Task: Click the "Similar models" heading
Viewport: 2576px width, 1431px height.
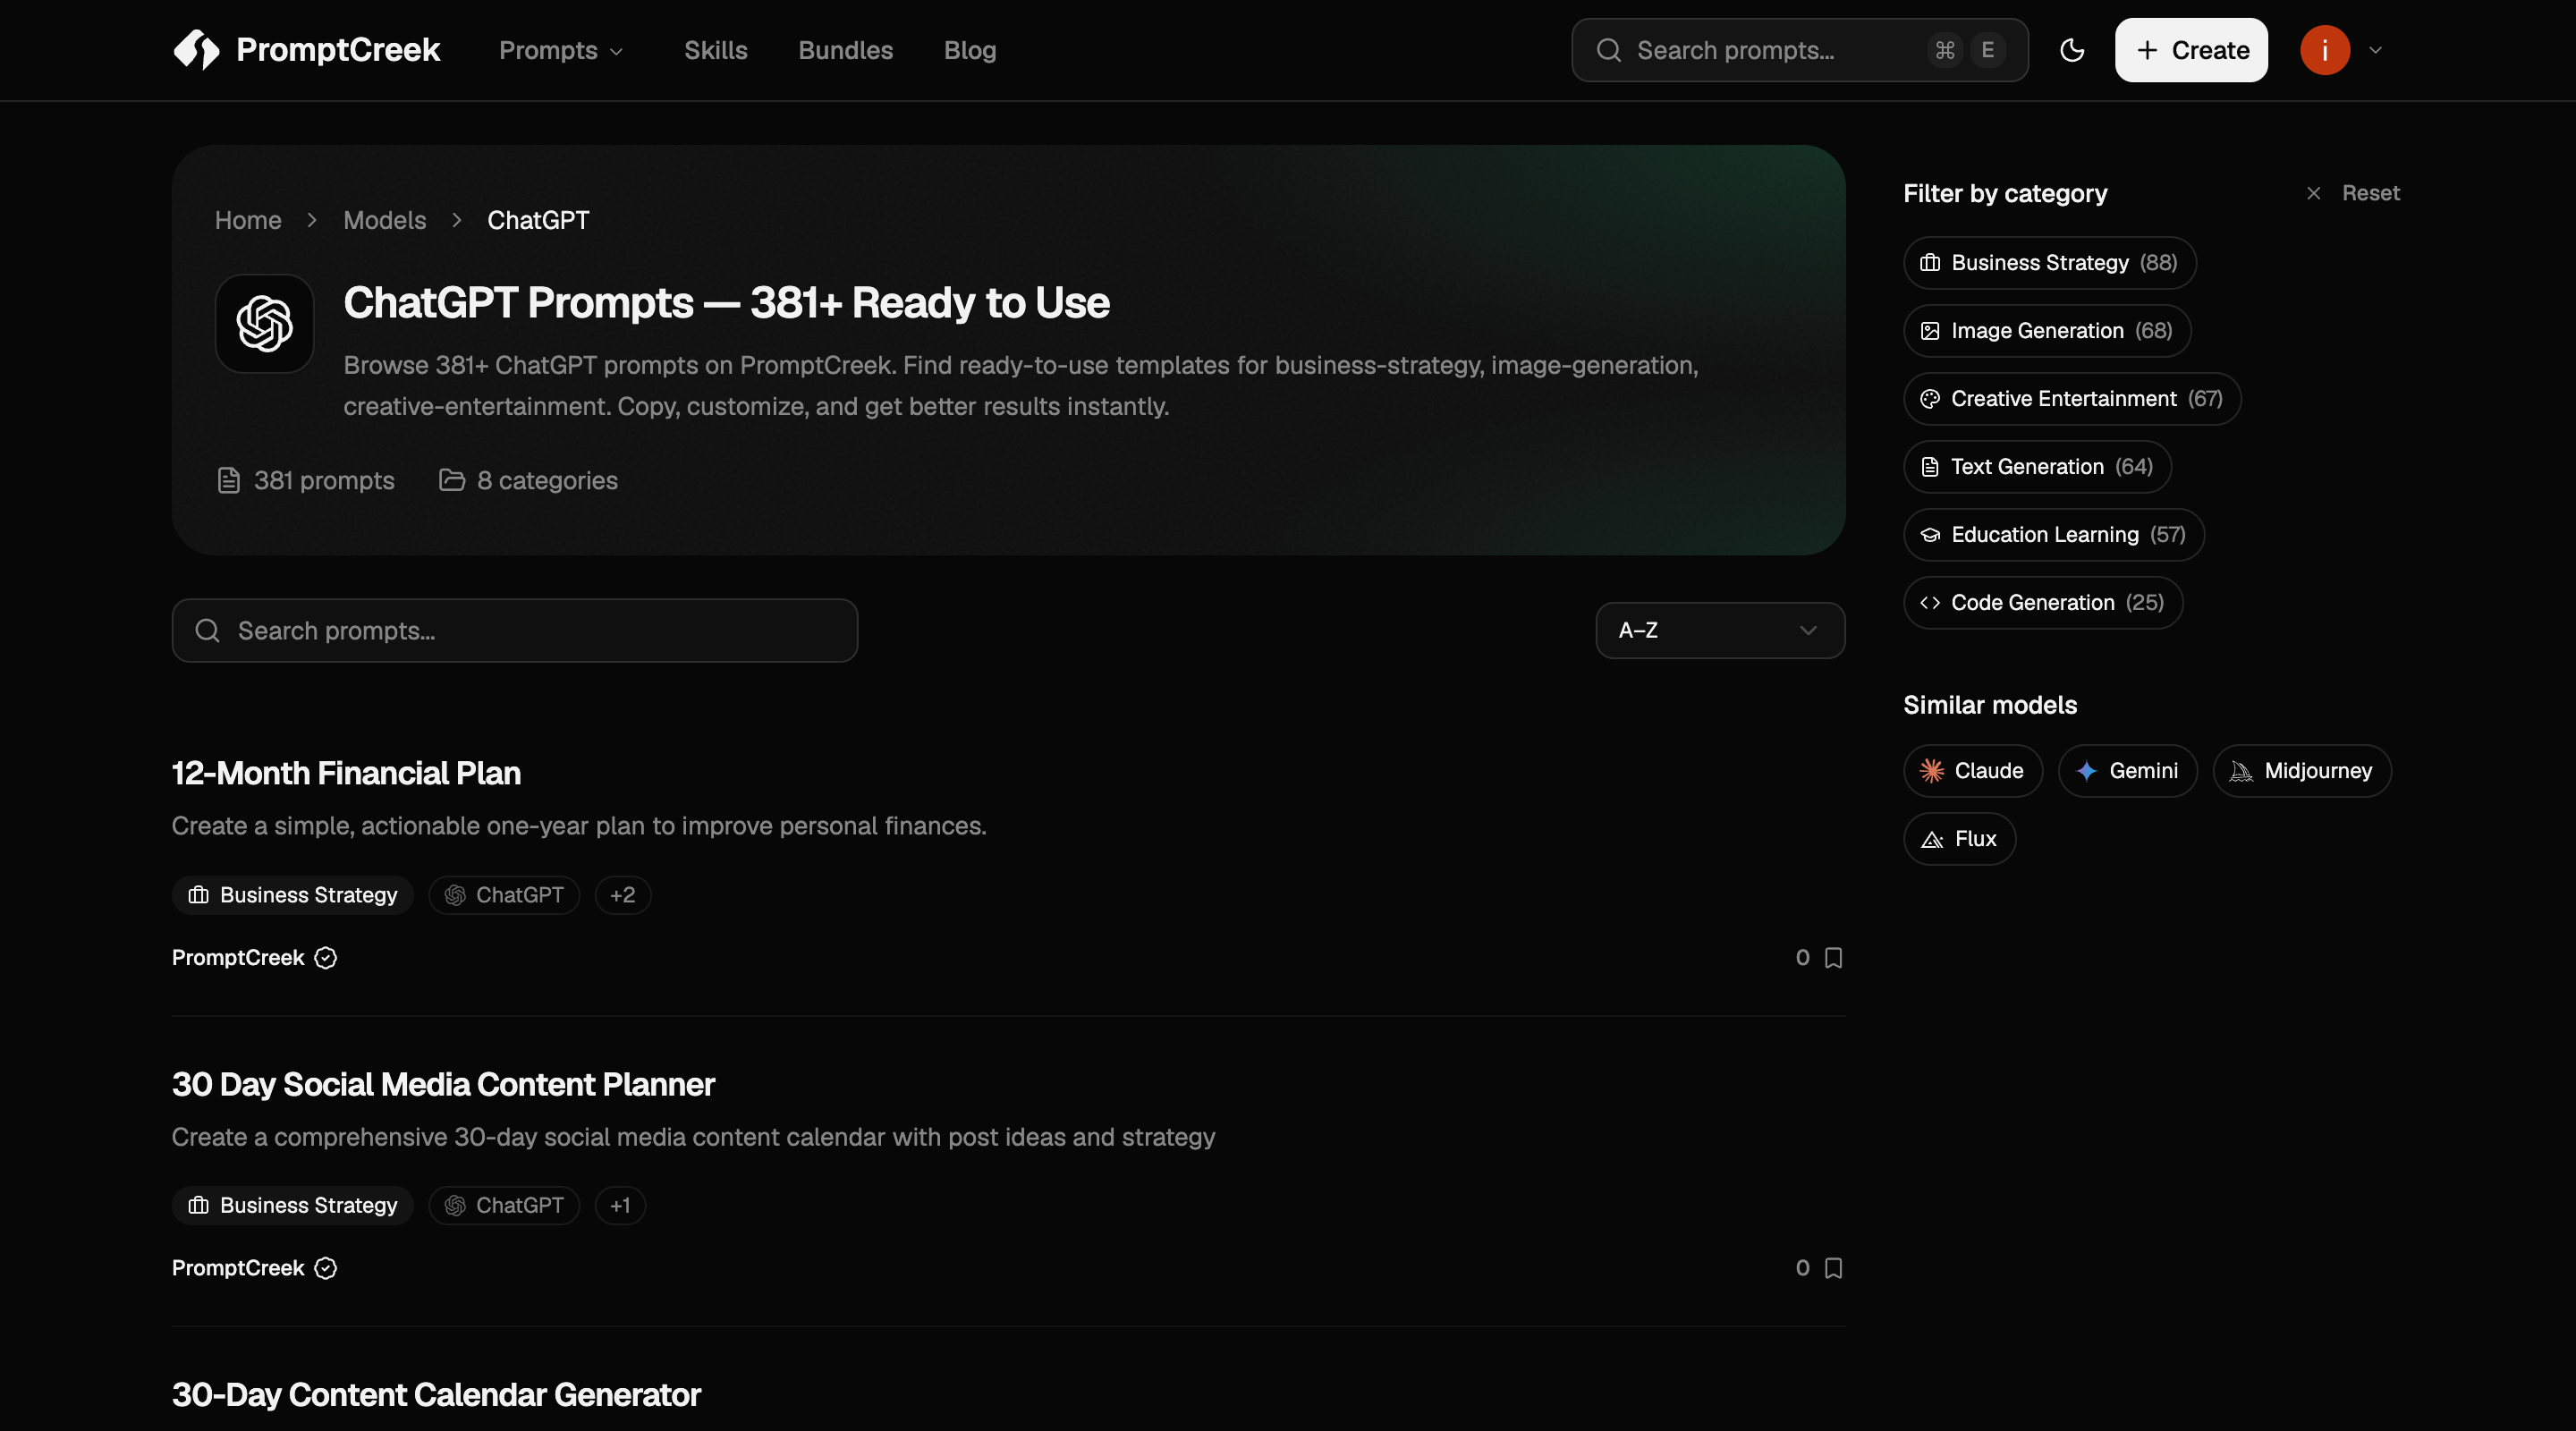Action: click(1990, 705)
